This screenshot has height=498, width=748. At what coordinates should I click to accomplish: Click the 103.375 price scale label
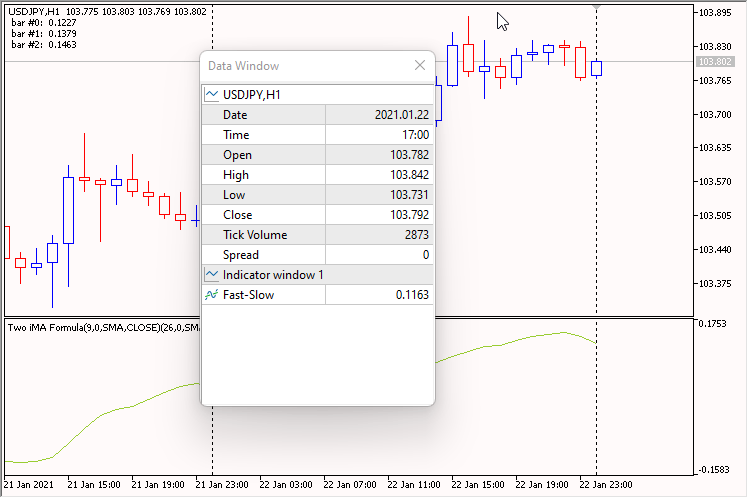tap(715, 284)
